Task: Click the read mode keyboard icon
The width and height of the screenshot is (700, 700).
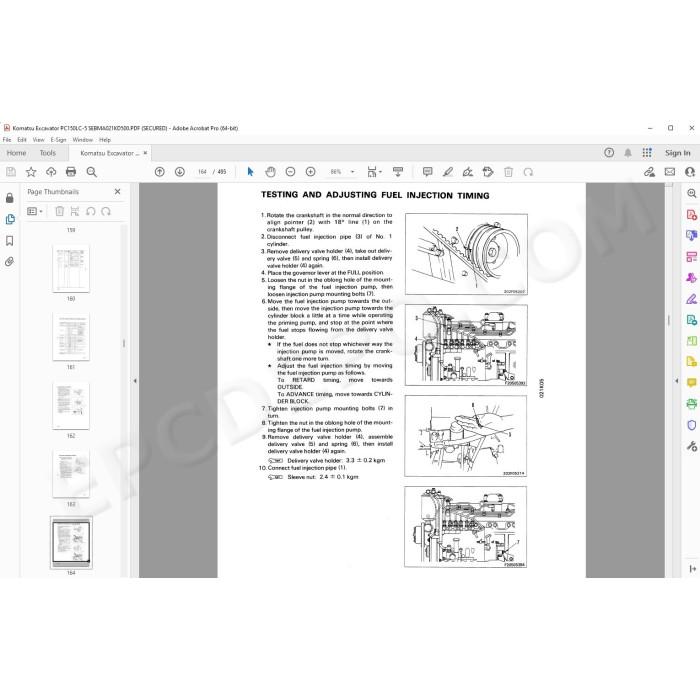Action: 398,172
